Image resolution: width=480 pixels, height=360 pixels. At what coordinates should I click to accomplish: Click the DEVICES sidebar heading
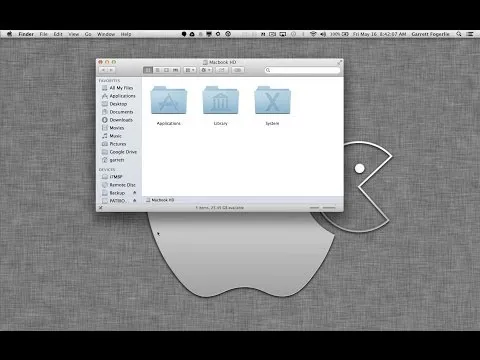pos(107,170)
